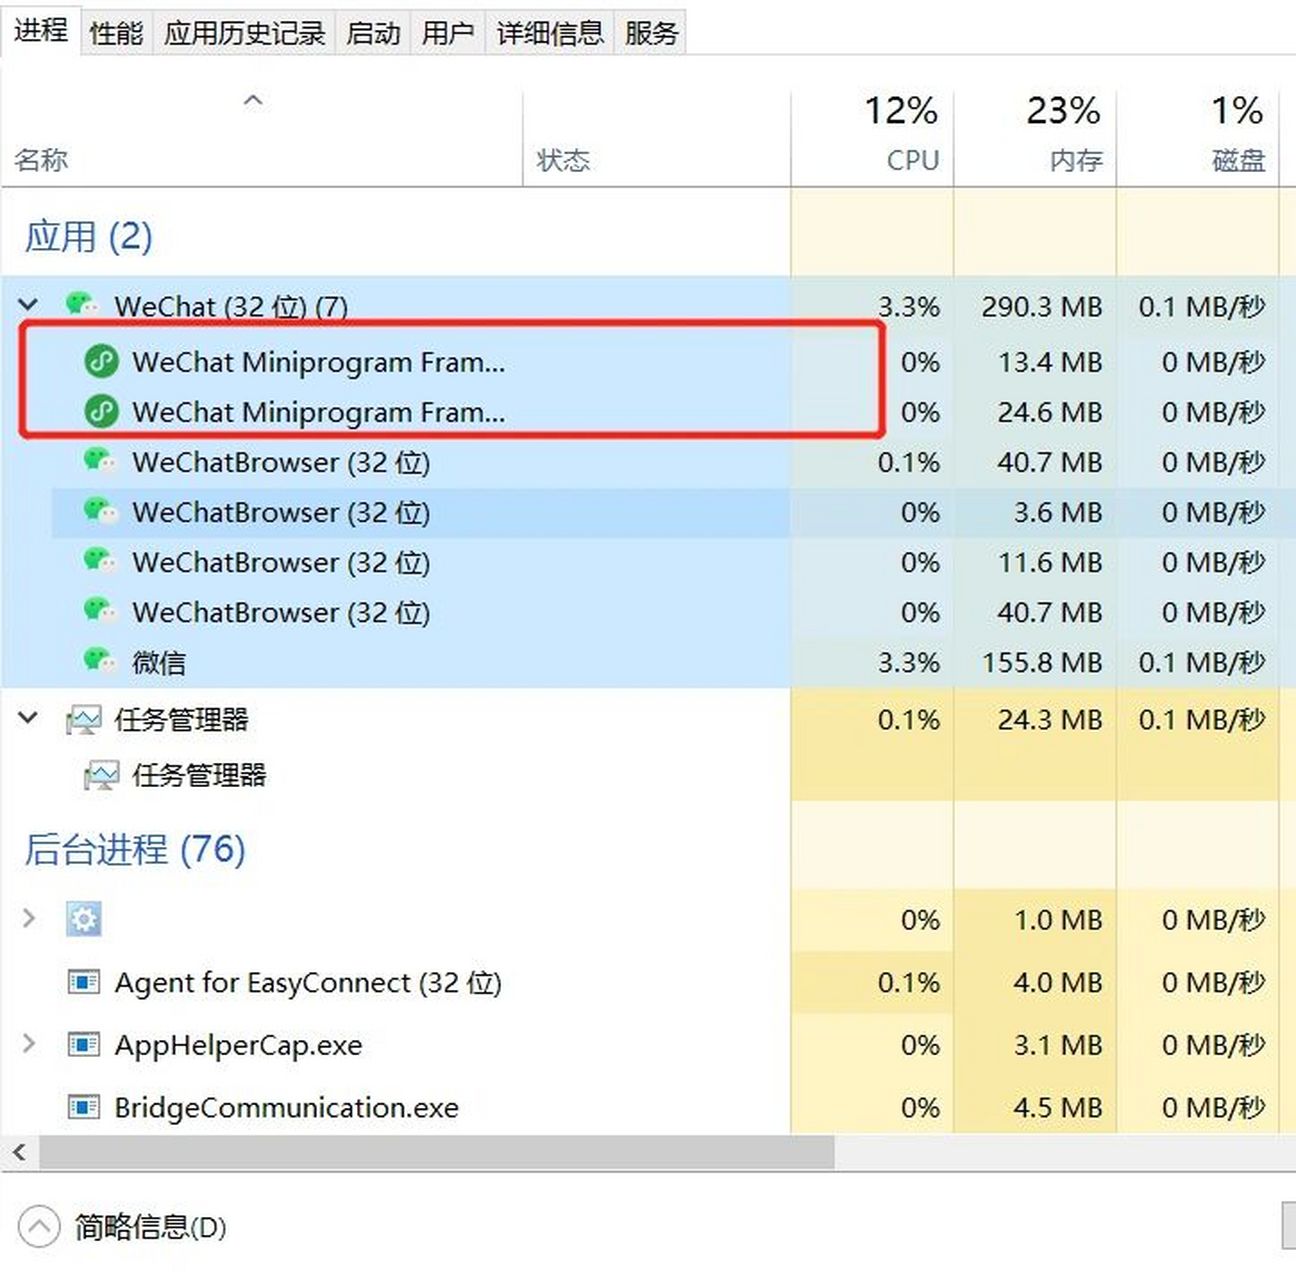Click the circled up-arrow icon beside 简略信息
The width and height of the screenshot is (1296, 1280).
[39, 1226]
